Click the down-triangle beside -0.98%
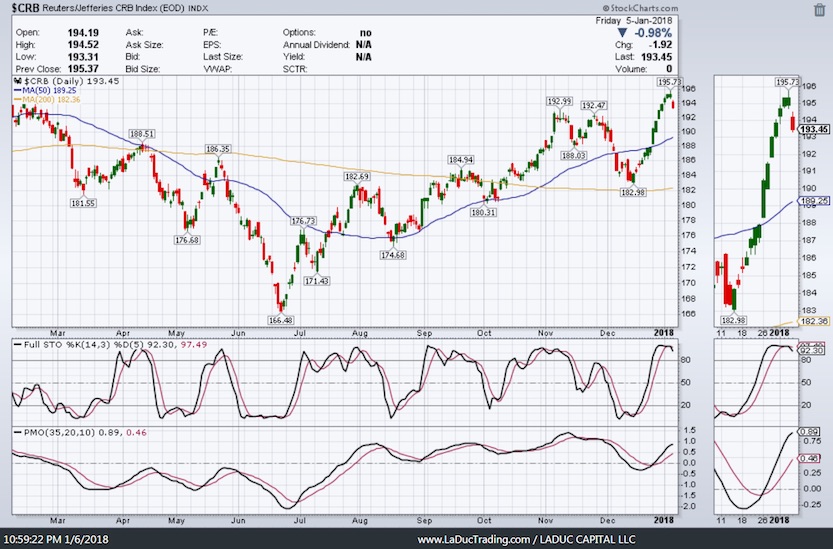 tap(622, 33)
